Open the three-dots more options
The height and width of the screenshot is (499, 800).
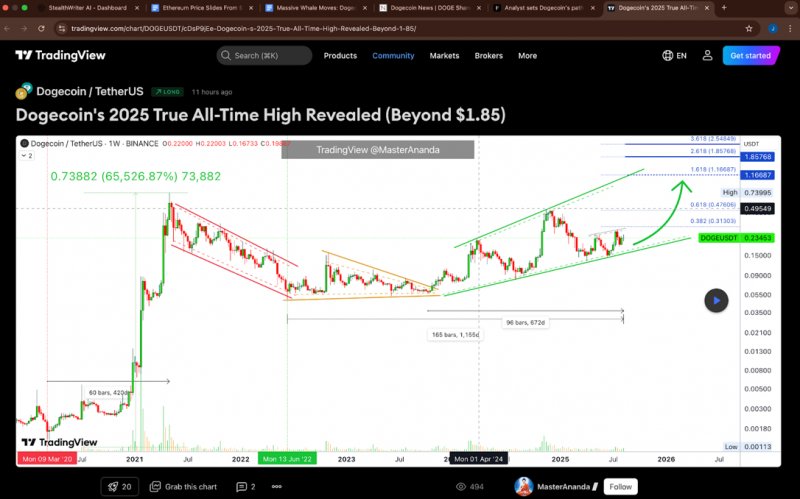click(277, 486)
